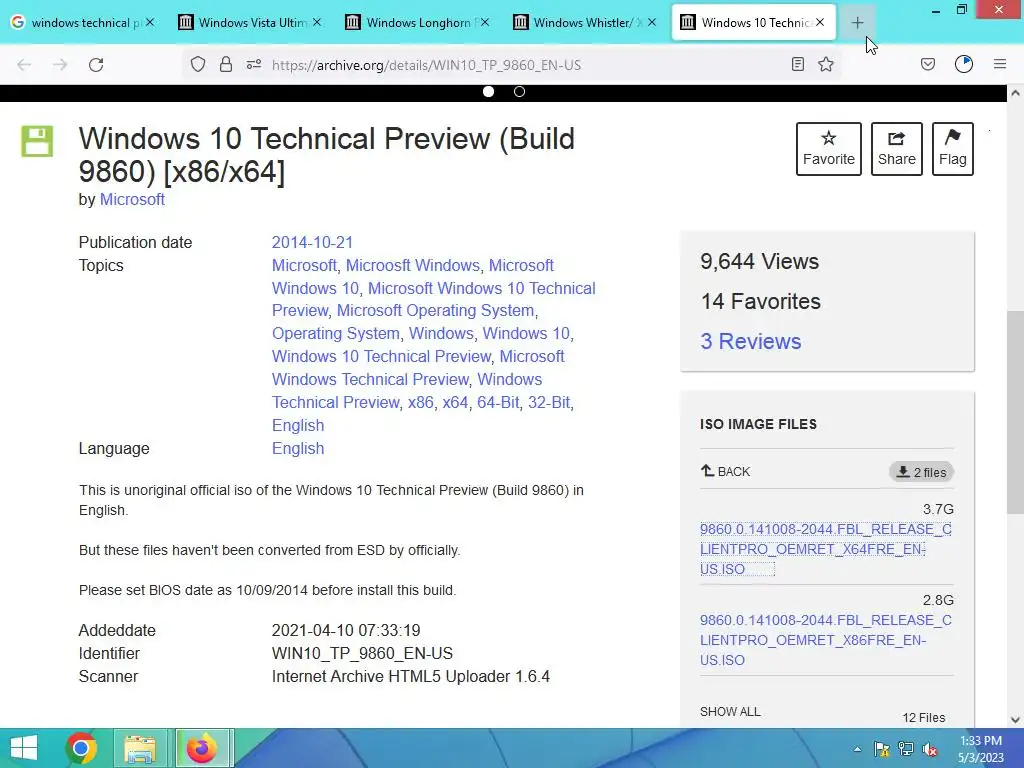
Task: Click scrollbar up arrow
Action: 1015,93
